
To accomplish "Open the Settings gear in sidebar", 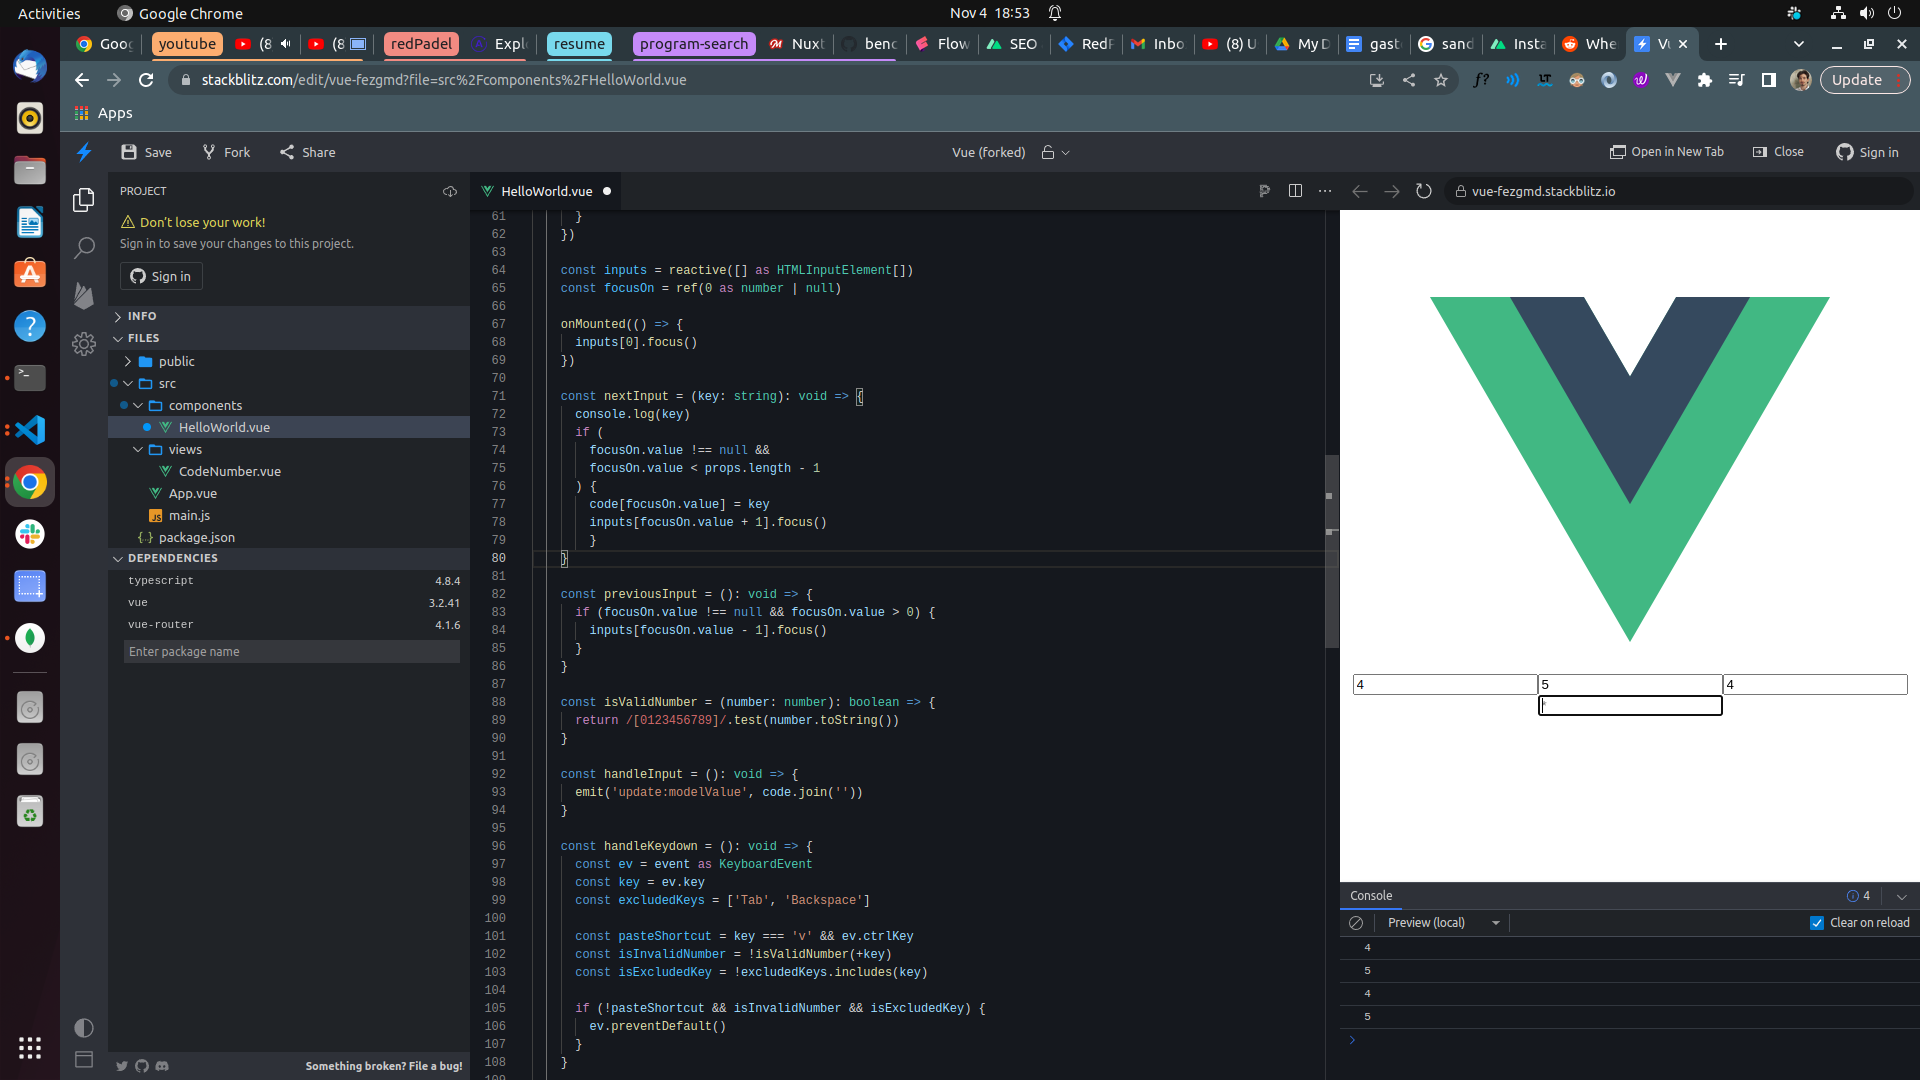I will (x=84, y=344).
